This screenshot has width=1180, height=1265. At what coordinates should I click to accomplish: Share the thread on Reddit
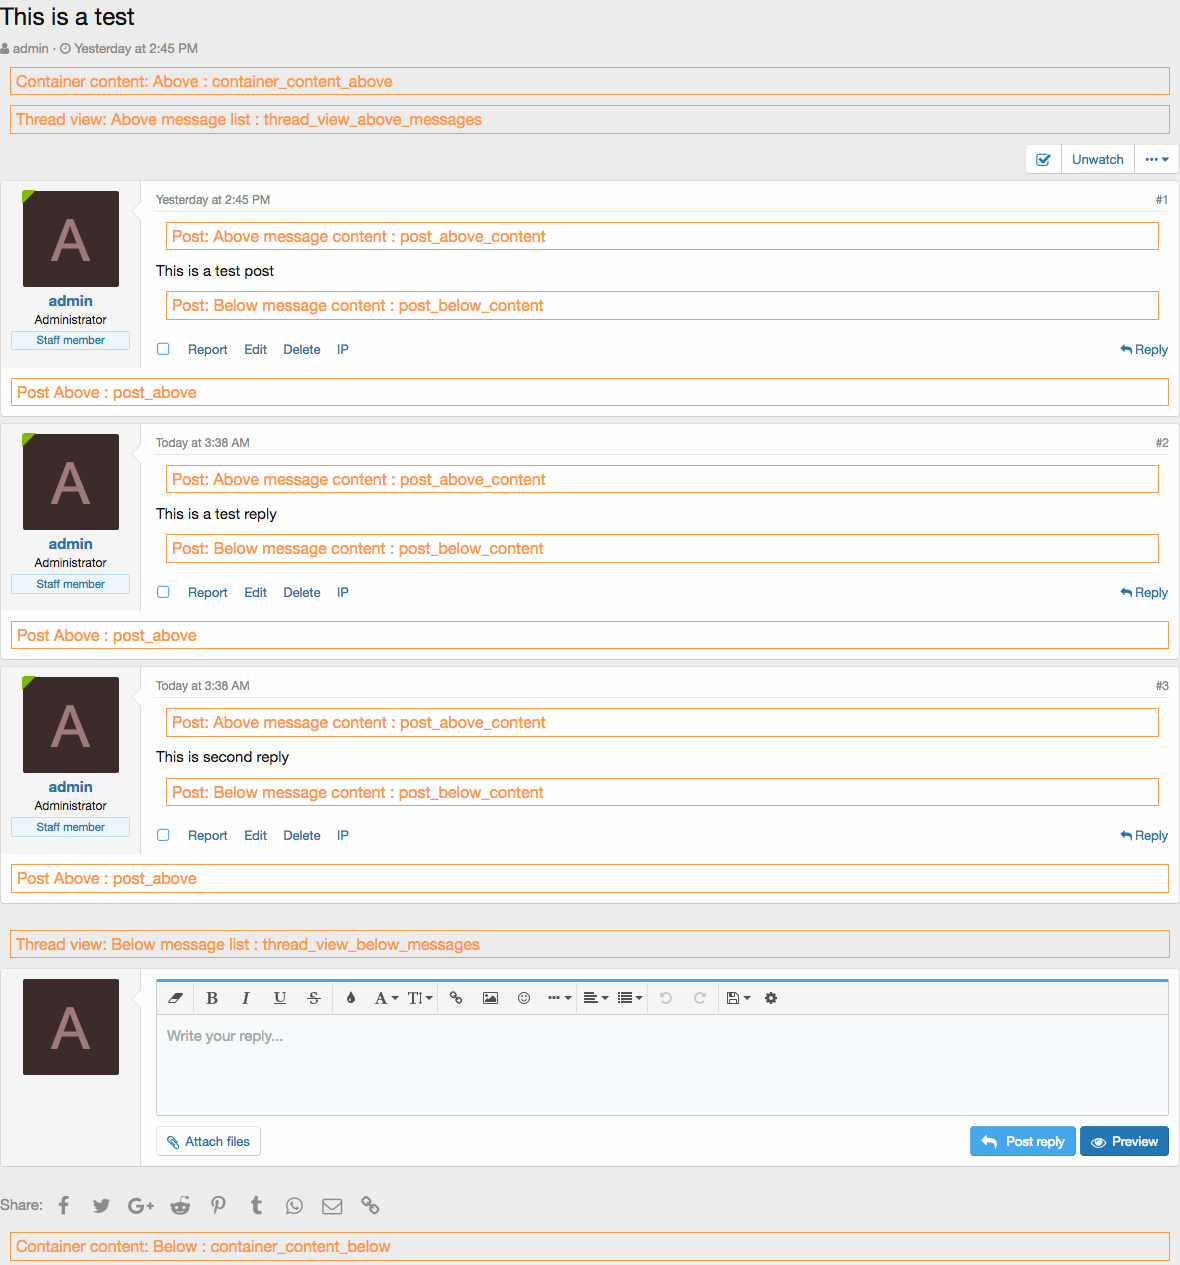180,1206
